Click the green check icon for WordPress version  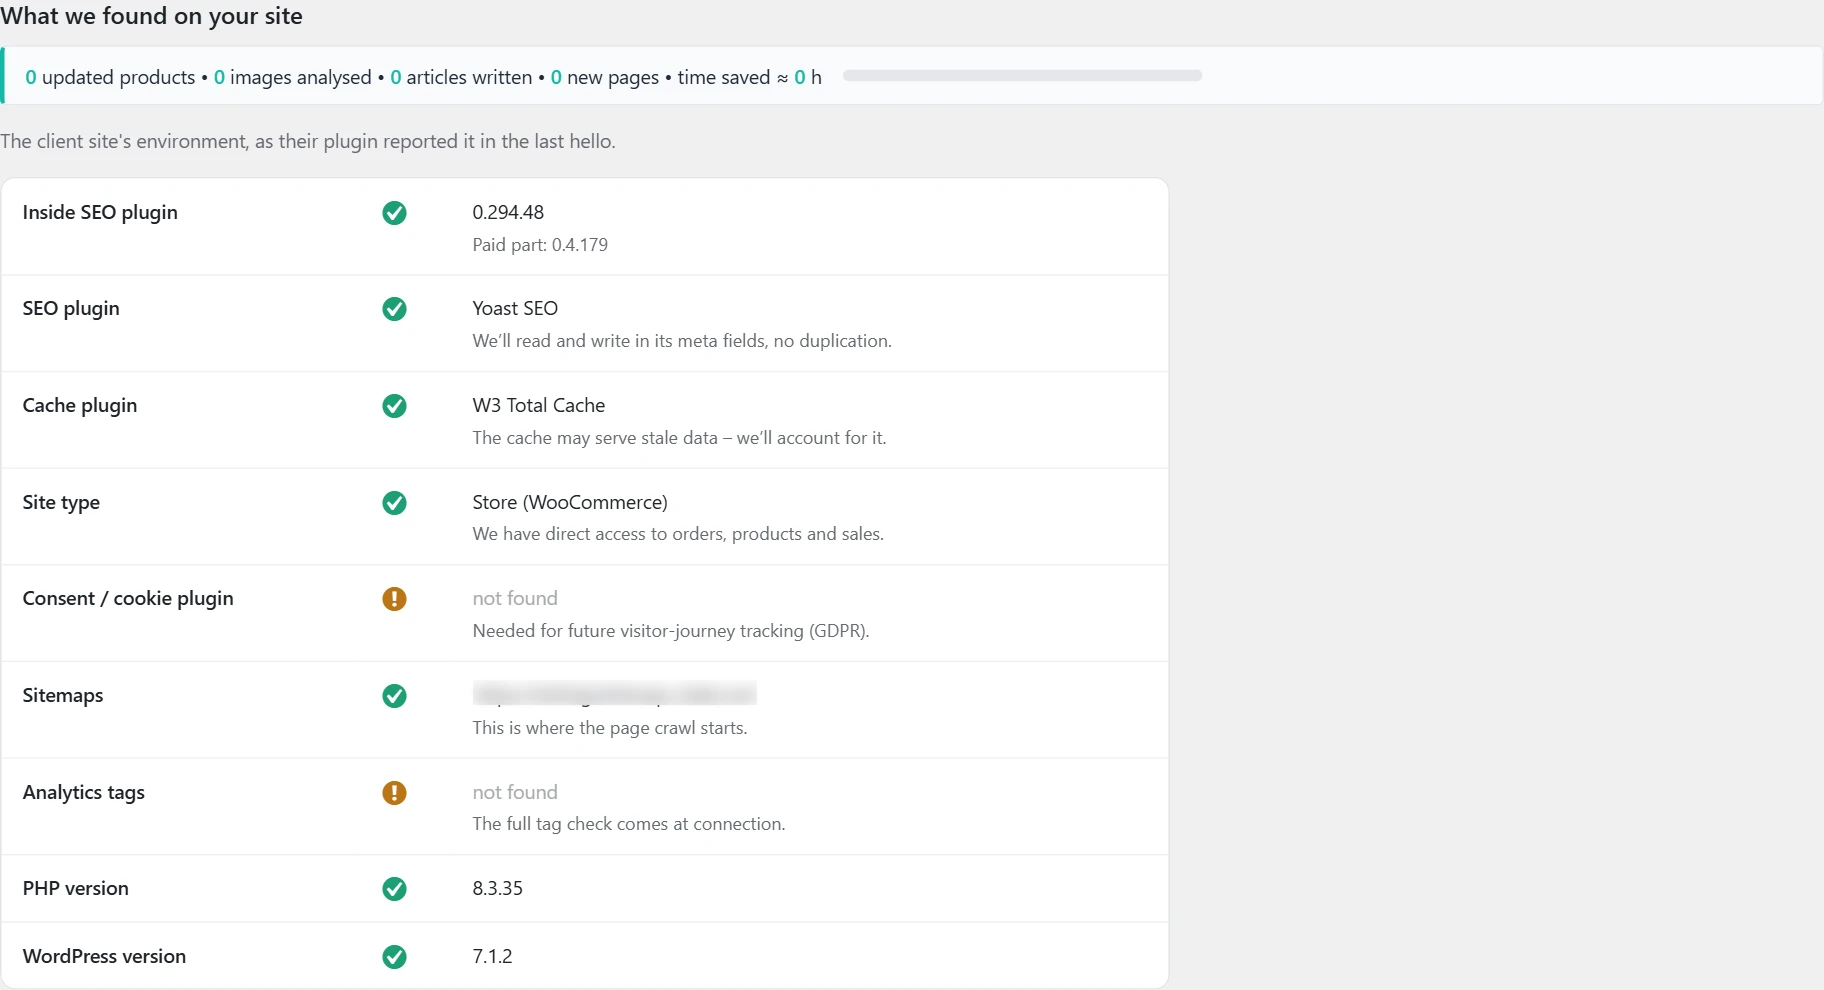click(394, 957)
